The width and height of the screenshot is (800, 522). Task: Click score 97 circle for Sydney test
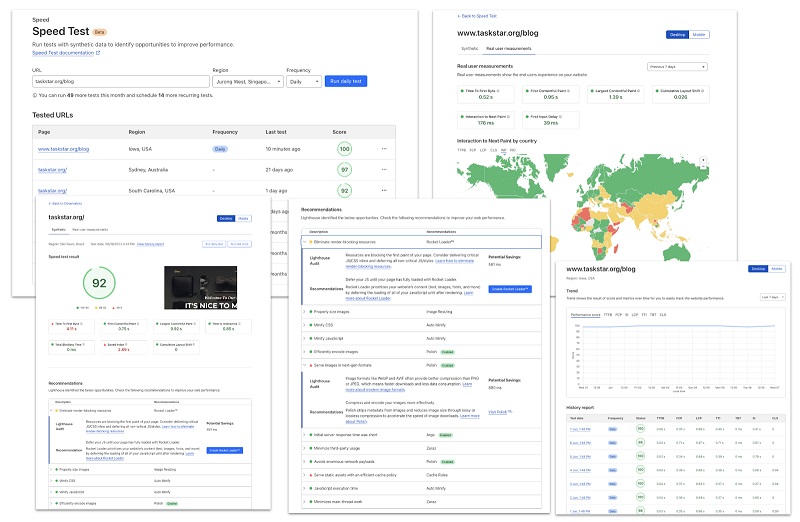344,170
